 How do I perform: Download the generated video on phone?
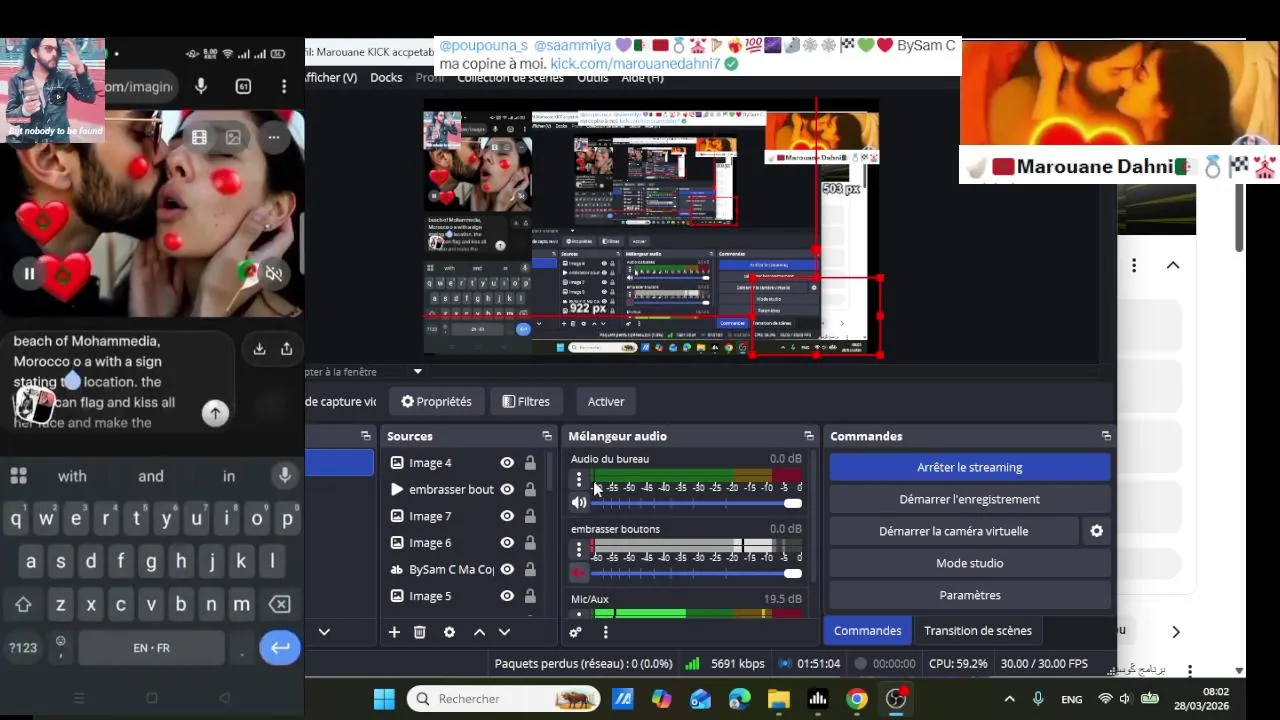tap(259, 348)
